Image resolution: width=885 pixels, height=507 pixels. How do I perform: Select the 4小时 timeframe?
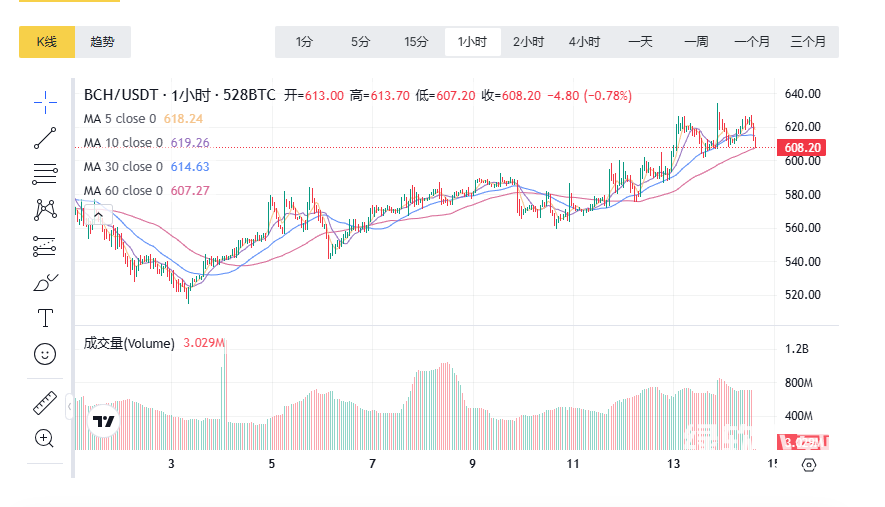coord(584,42)
